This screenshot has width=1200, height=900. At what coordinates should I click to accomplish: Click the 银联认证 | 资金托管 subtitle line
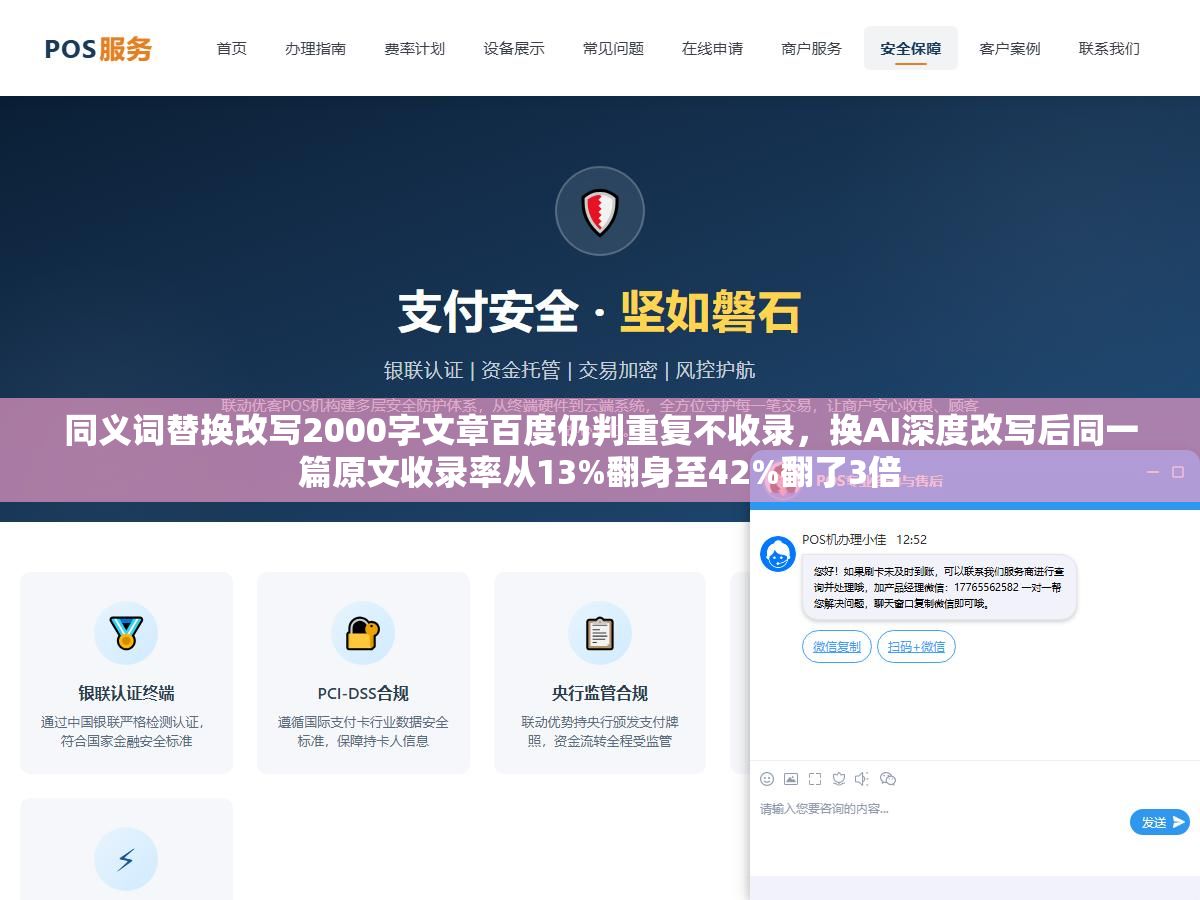[x=570, y=370]
